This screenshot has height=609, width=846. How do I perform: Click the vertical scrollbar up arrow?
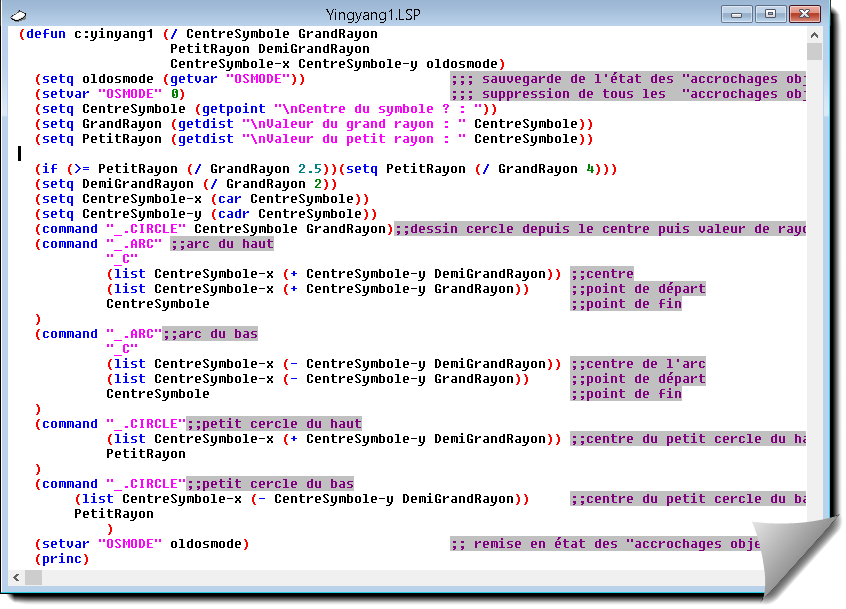pos(814,34)
